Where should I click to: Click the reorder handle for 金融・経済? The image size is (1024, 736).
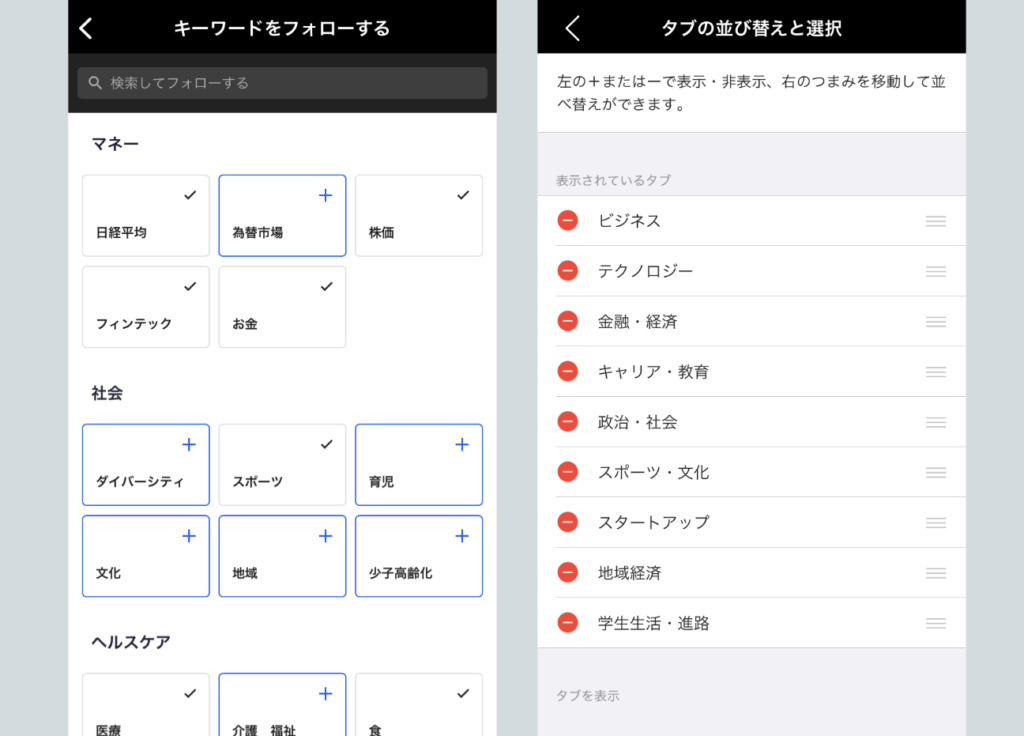tap(936, 322)
